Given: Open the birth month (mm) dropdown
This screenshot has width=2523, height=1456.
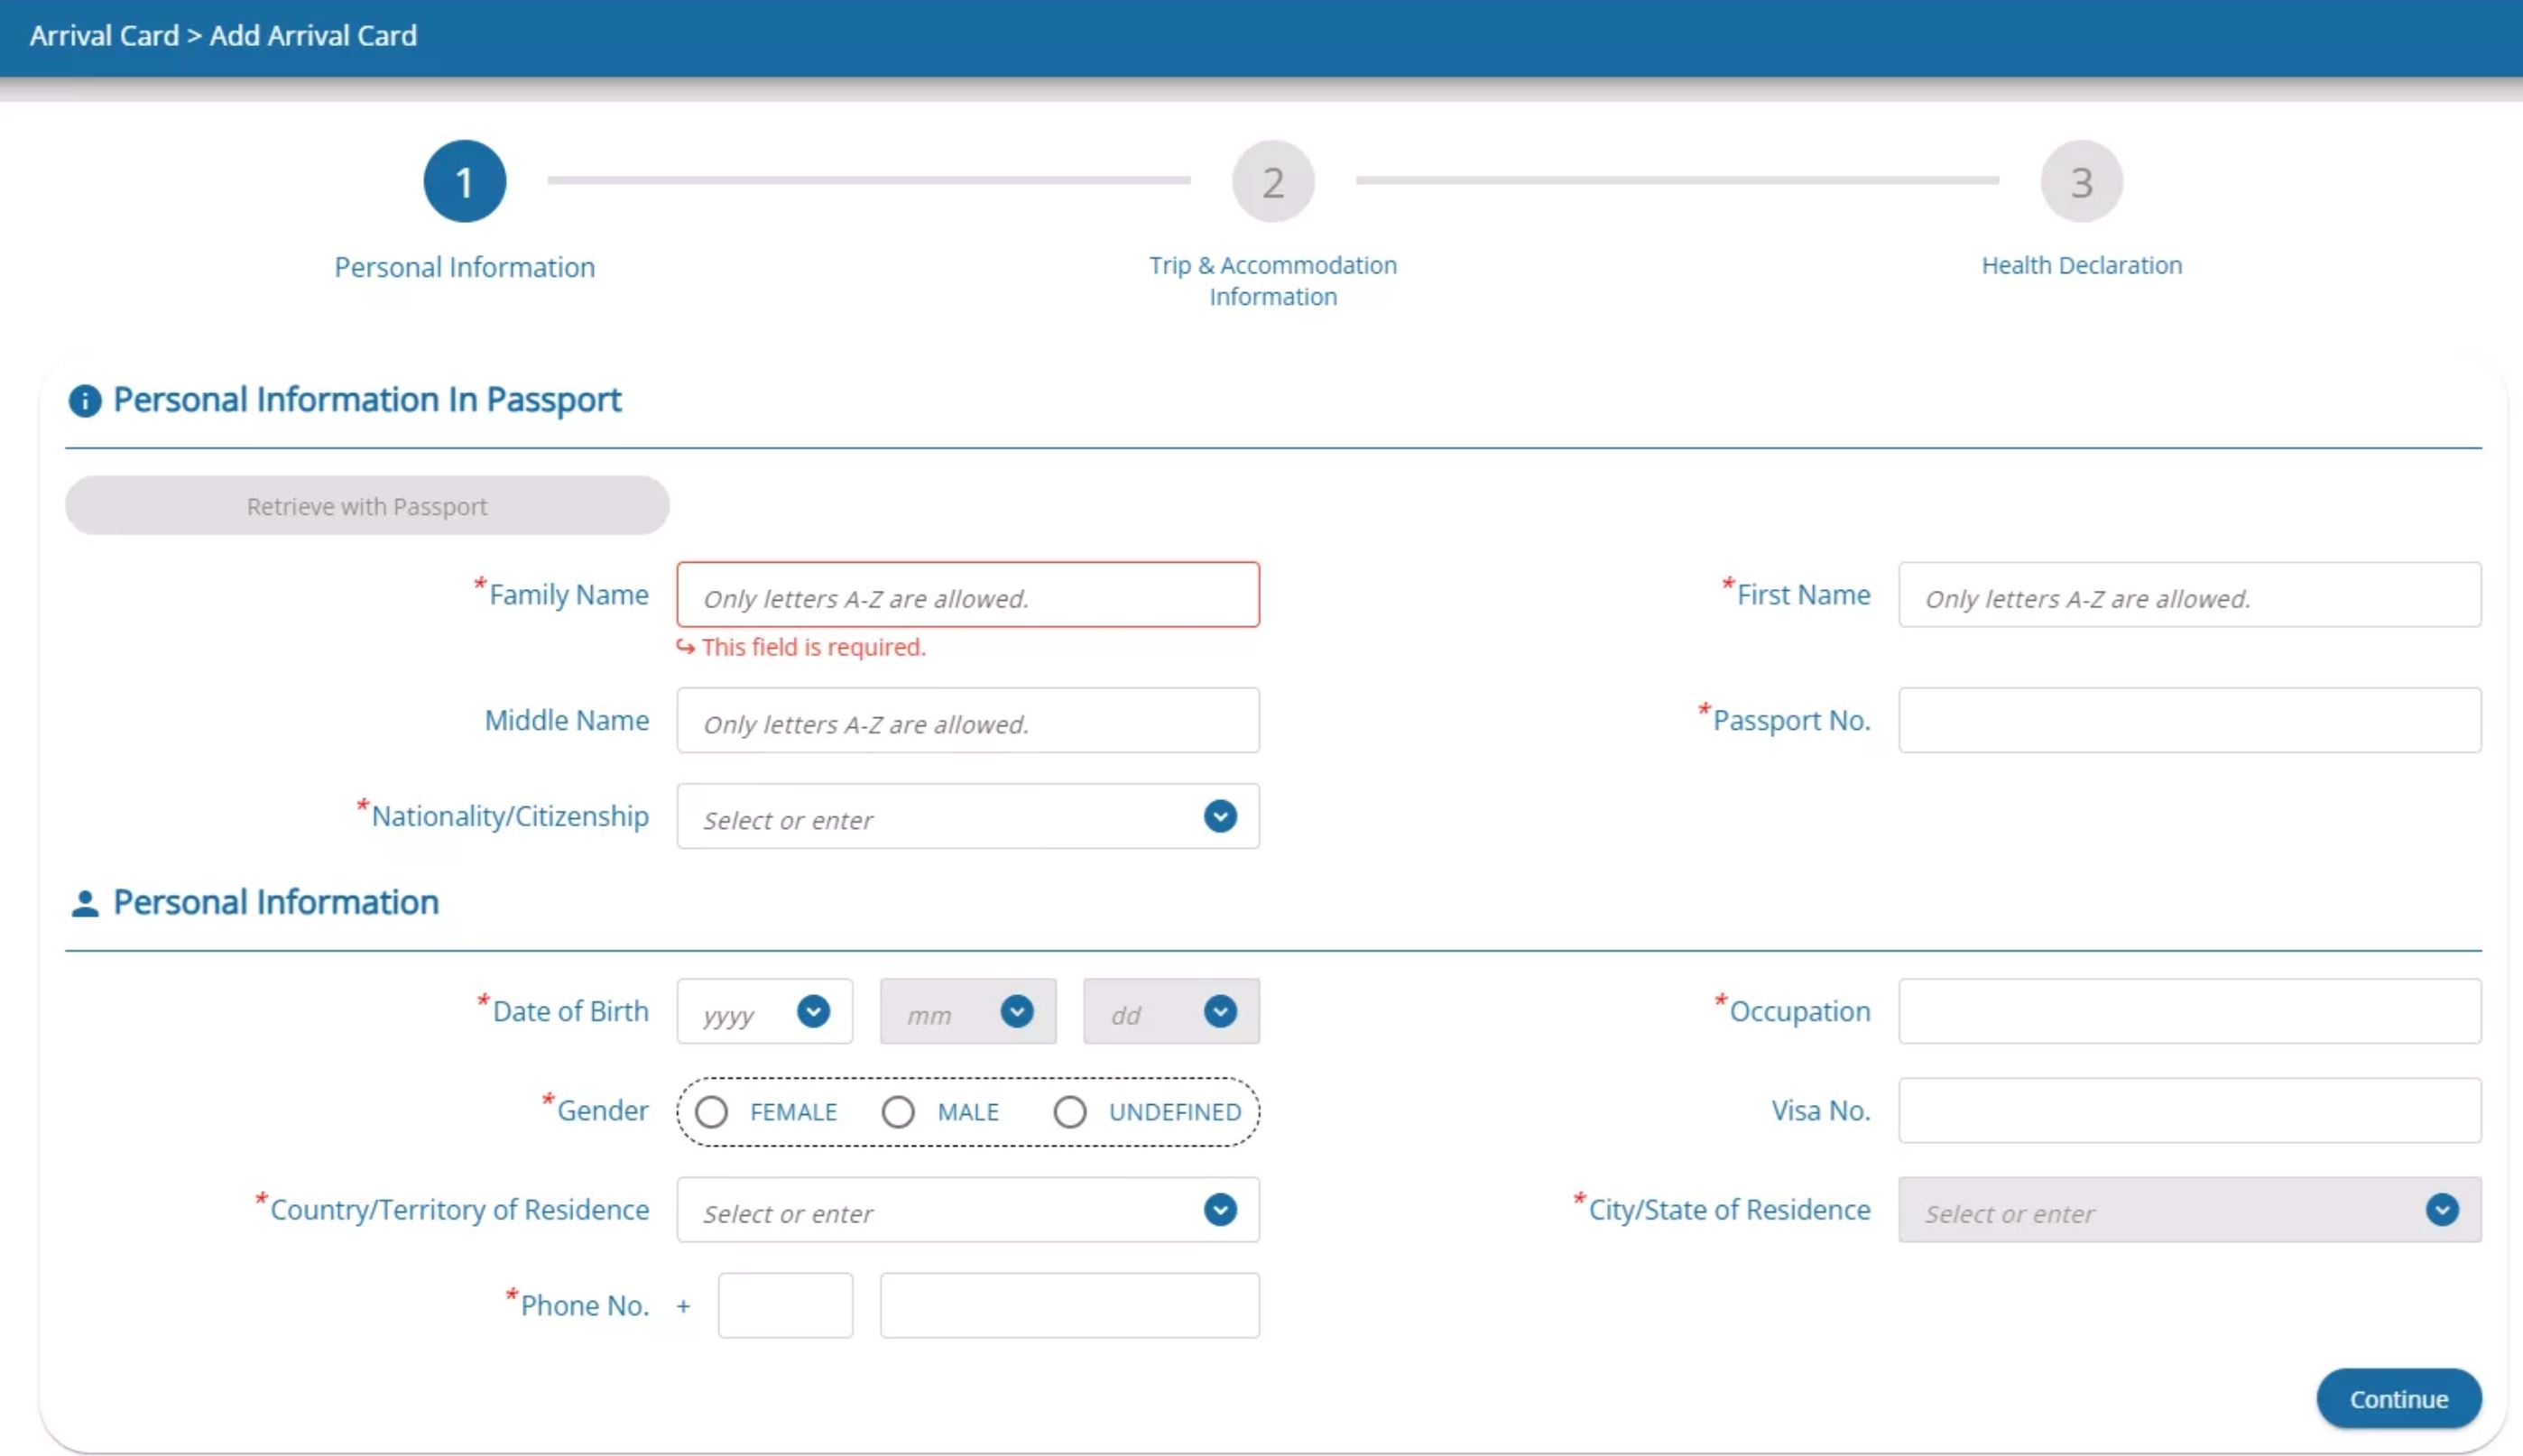Looking at the screenshot, I should click(x=967, y=1012).
